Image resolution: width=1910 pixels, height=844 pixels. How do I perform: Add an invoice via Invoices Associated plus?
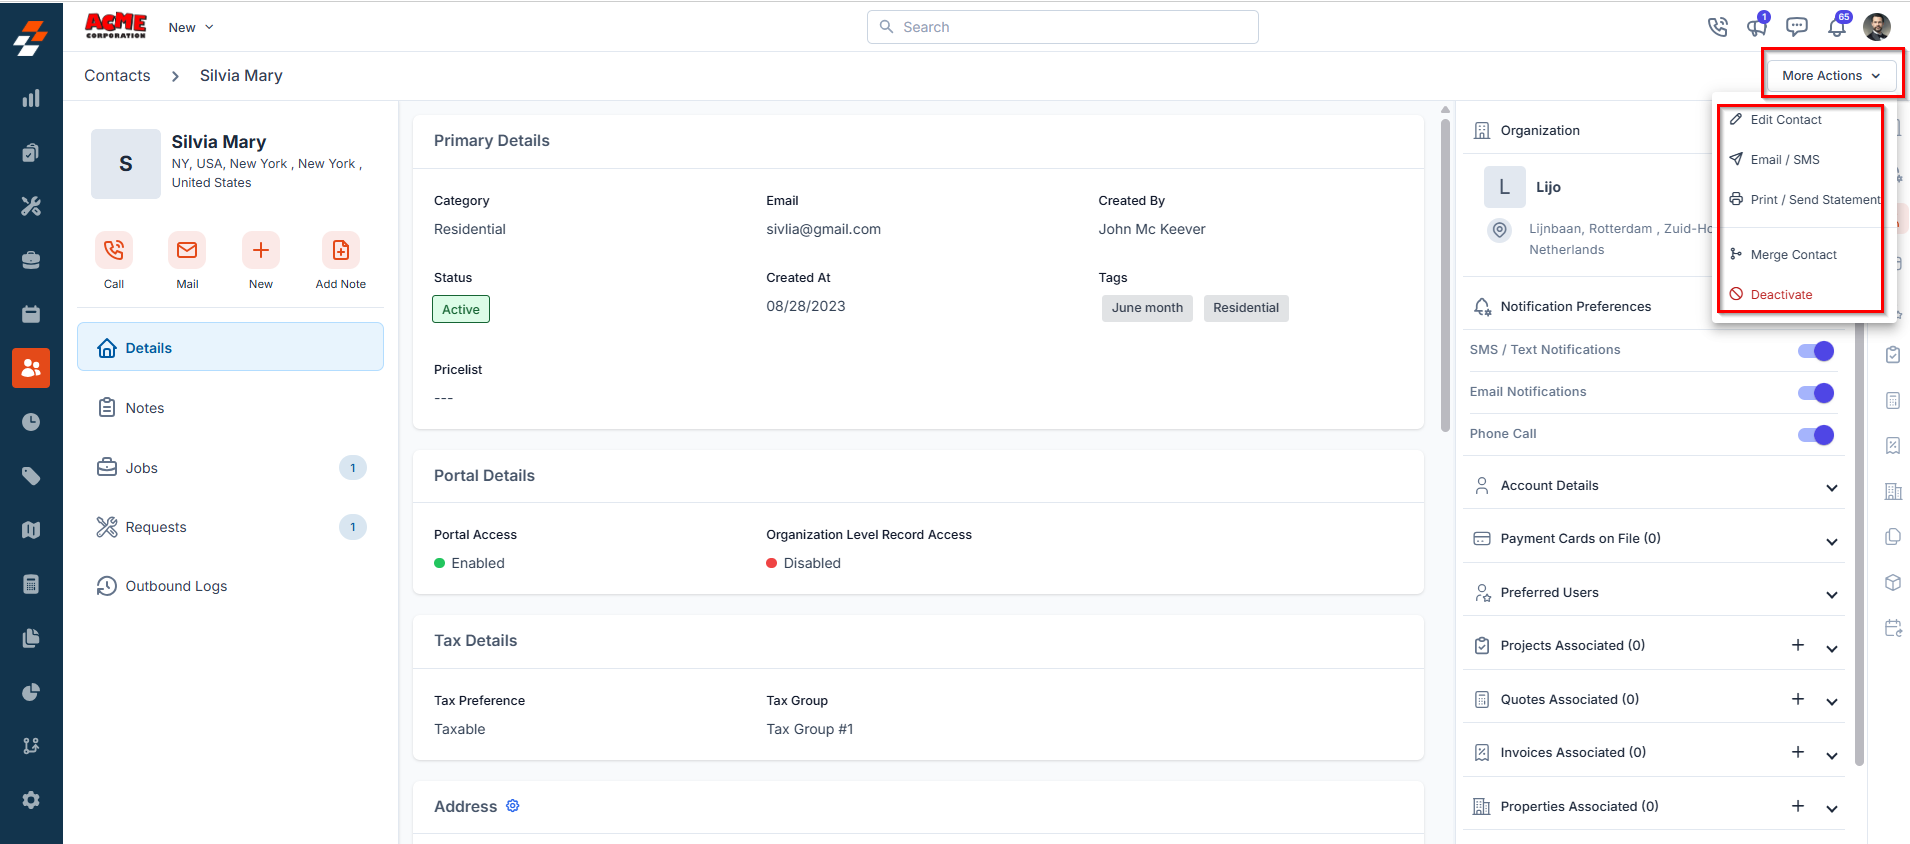(x=1798, y=752)
